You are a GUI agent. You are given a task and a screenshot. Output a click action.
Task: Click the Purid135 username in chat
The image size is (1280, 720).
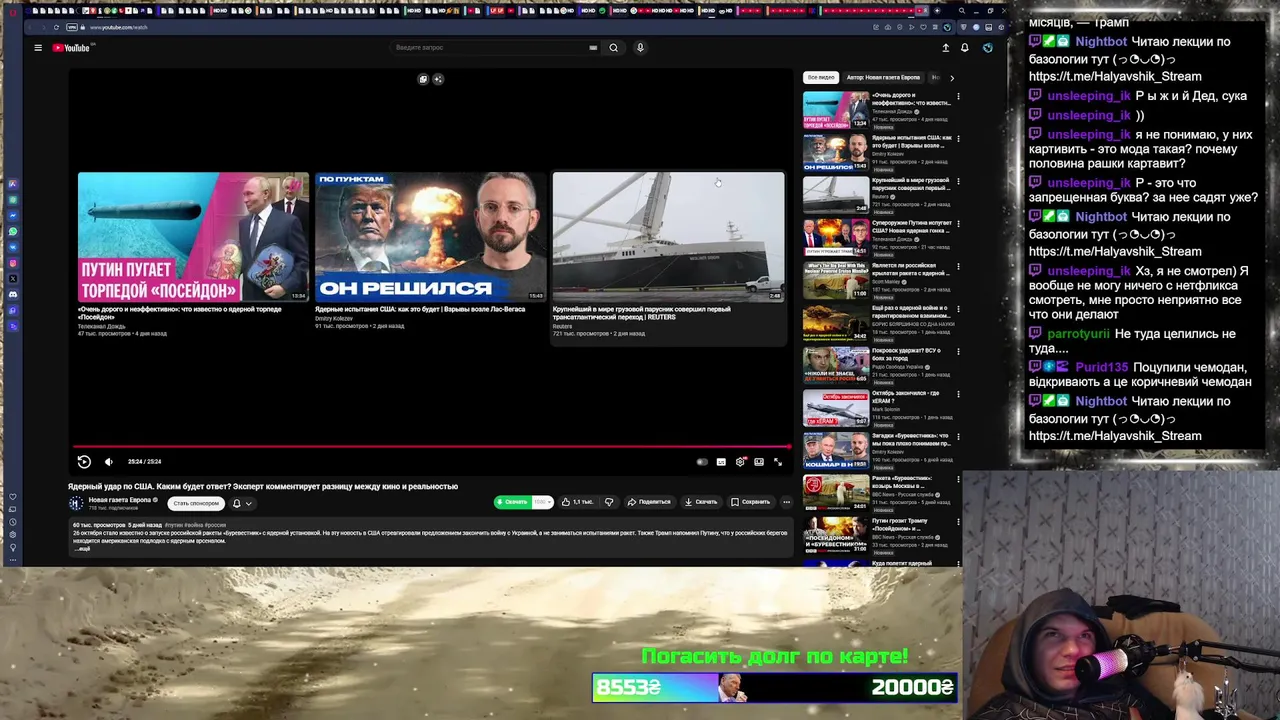pos(1101,367)
